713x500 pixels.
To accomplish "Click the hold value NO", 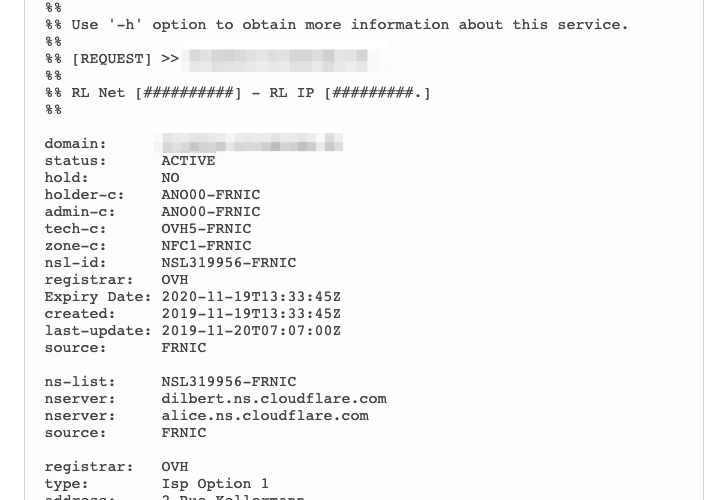I will 170,177.
